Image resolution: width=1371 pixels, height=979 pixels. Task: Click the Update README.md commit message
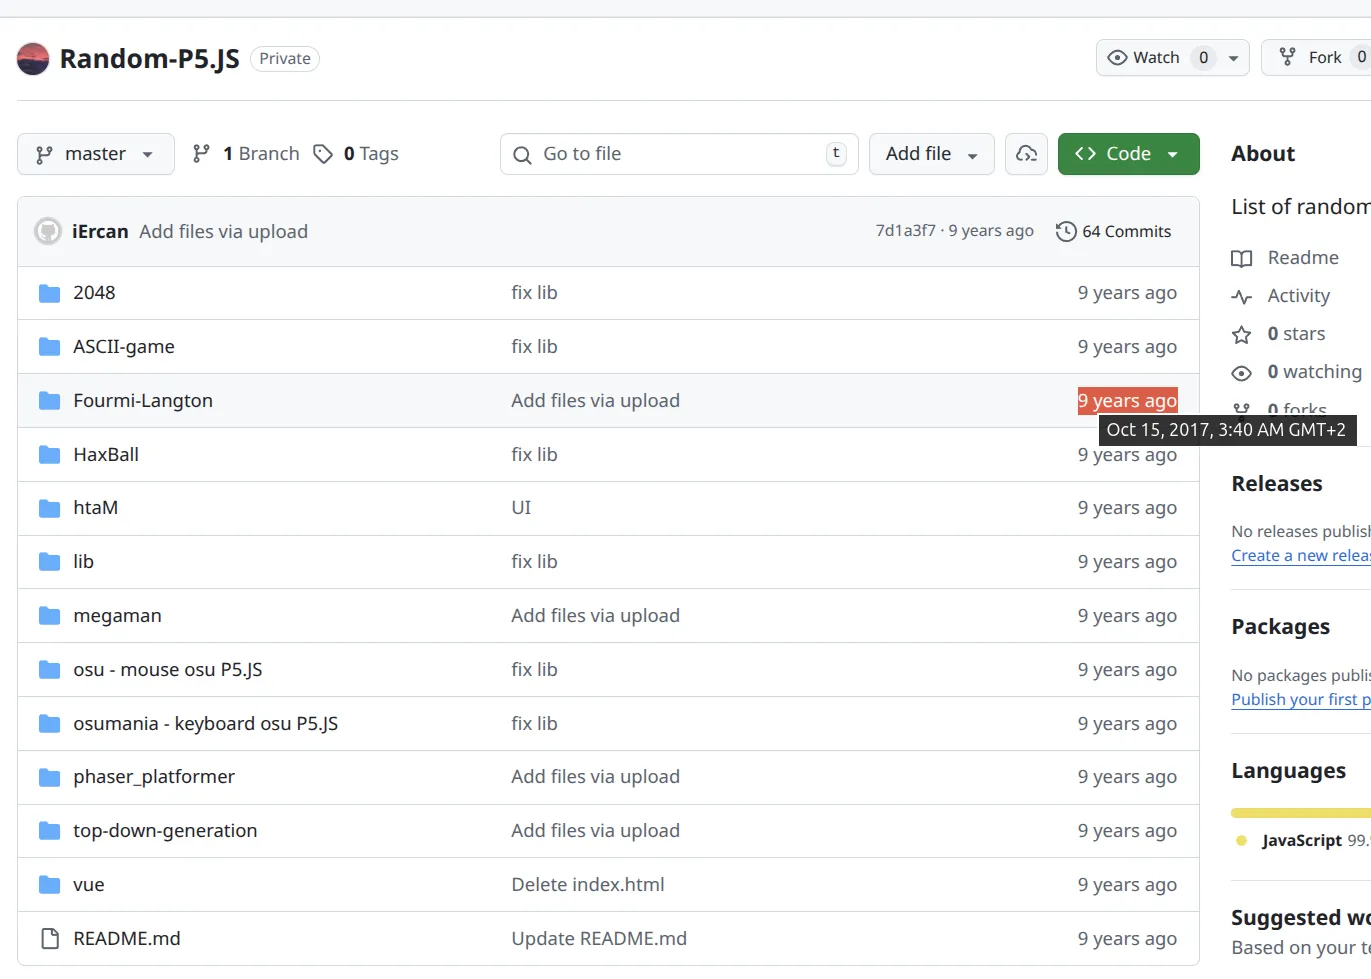599,939
